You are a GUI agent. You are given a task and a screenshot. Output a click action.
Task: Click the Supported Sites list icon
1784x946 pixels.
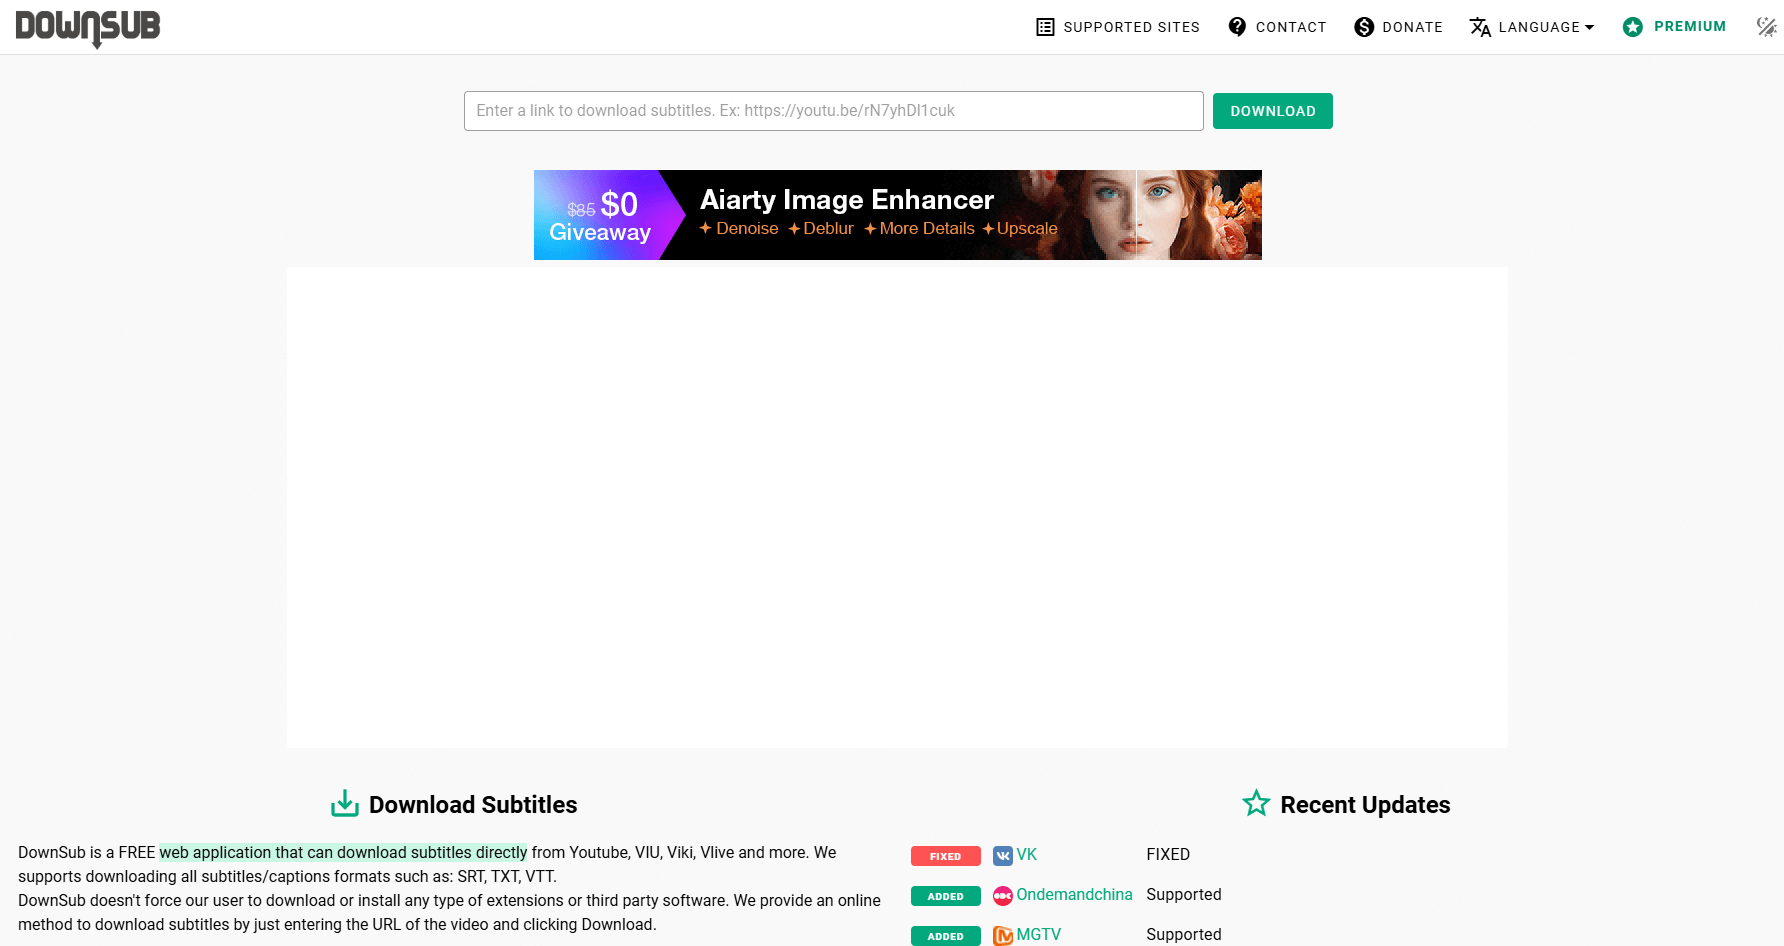point(1045,27)
